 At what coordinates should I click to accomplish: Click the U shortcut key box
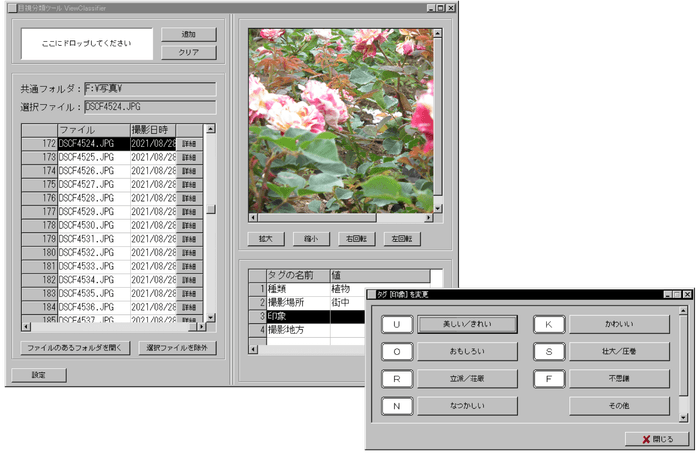pyautogui.click(x=397, y=325)
